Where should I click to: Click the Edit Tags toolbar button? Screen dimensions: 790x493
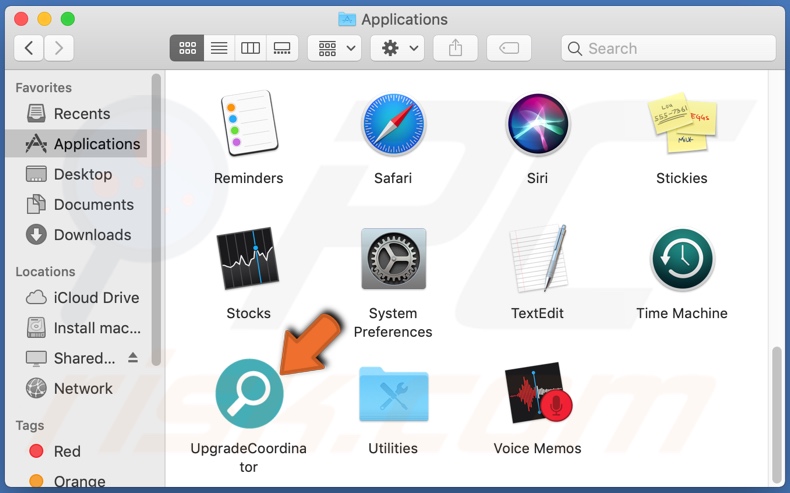(x=509, y=48)
